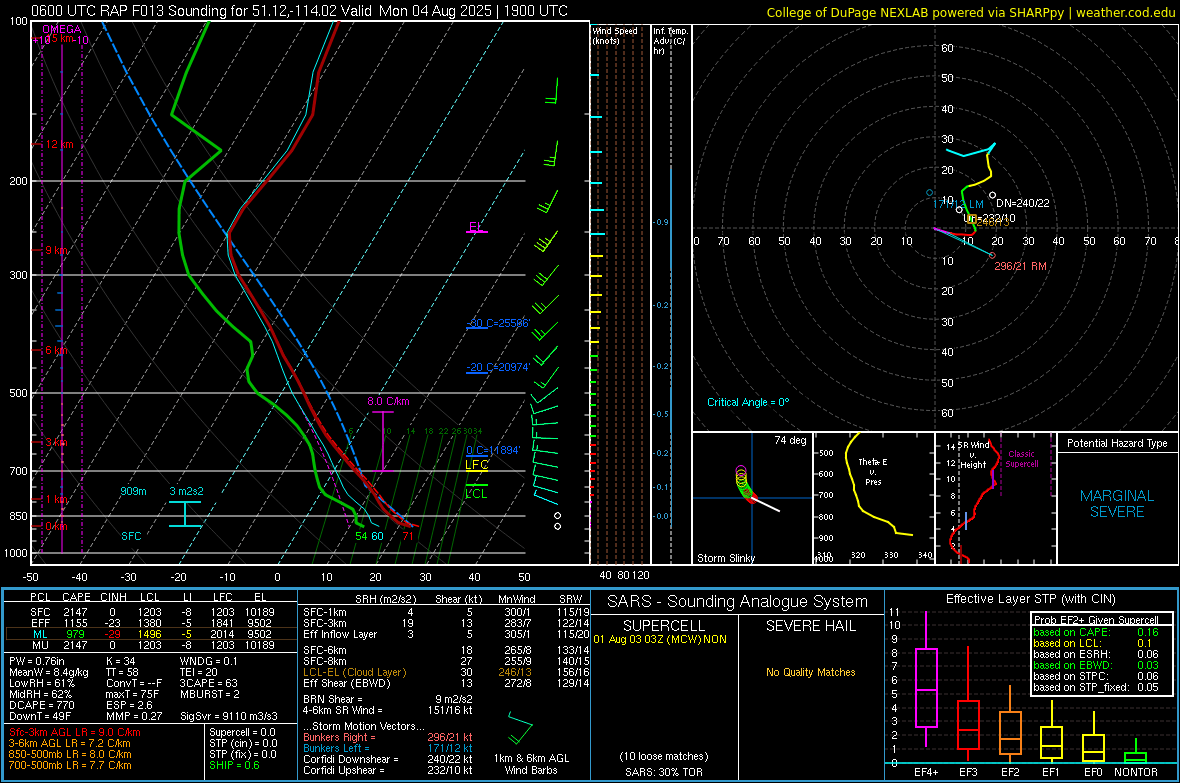Click the -20 C=20974' height label
1180x783 pixels.
(498, 367)
